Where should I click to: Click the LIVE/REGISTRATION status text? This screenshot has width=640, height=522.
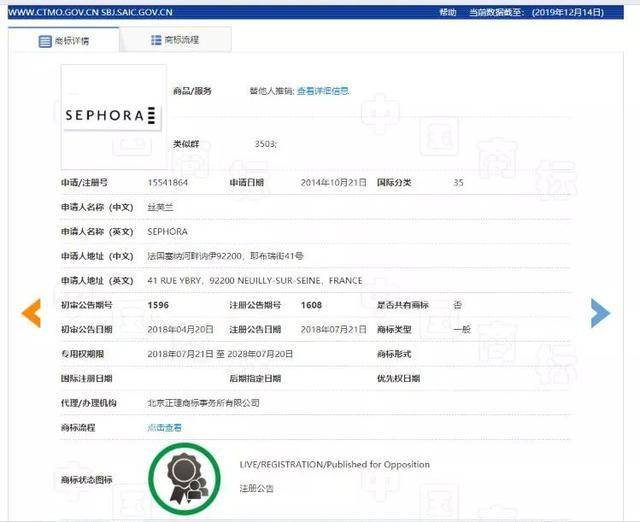[x=334, y=465]
